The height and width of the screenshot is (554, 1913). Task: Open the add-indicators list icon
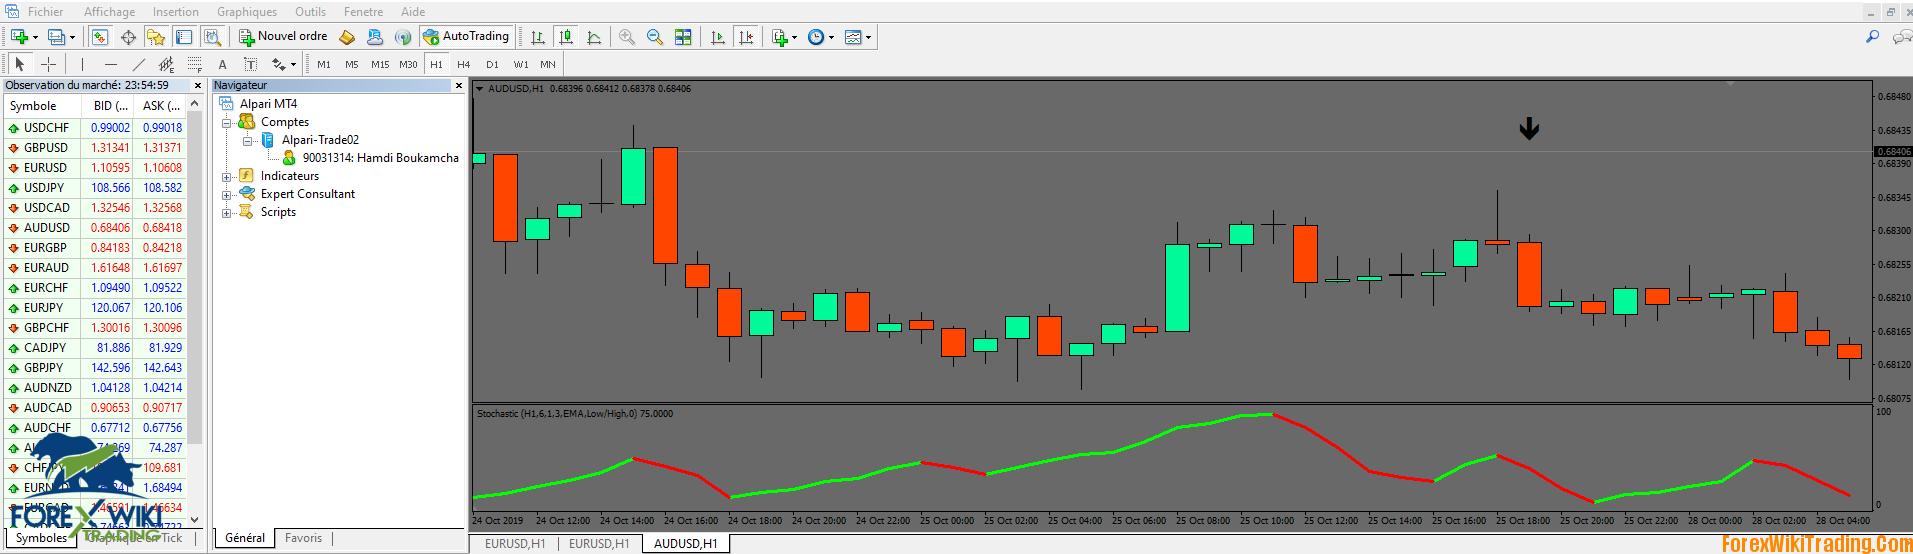pyautogui.click(x=780, y=37)
